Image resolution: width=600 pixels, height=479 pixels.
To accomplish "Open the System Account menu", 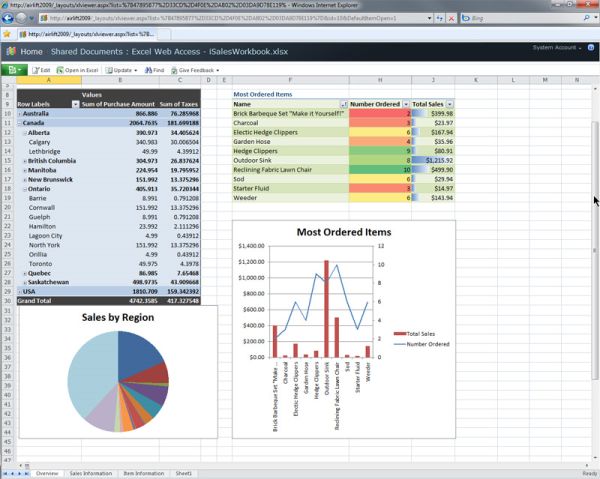I will pyautogui.click(x=557, y=47).
